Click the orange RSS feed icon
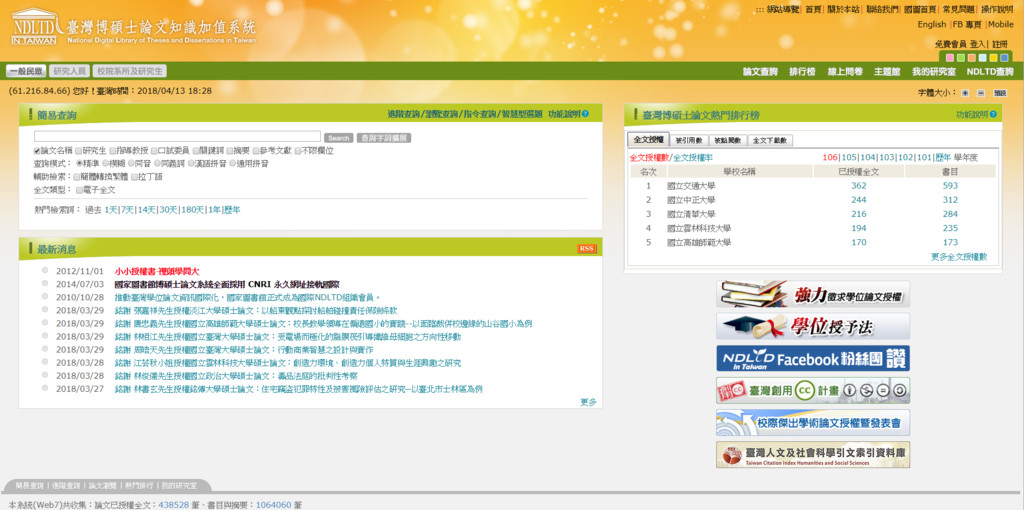The width and height of the screenshot is (1024, 510). pos(586,249)
